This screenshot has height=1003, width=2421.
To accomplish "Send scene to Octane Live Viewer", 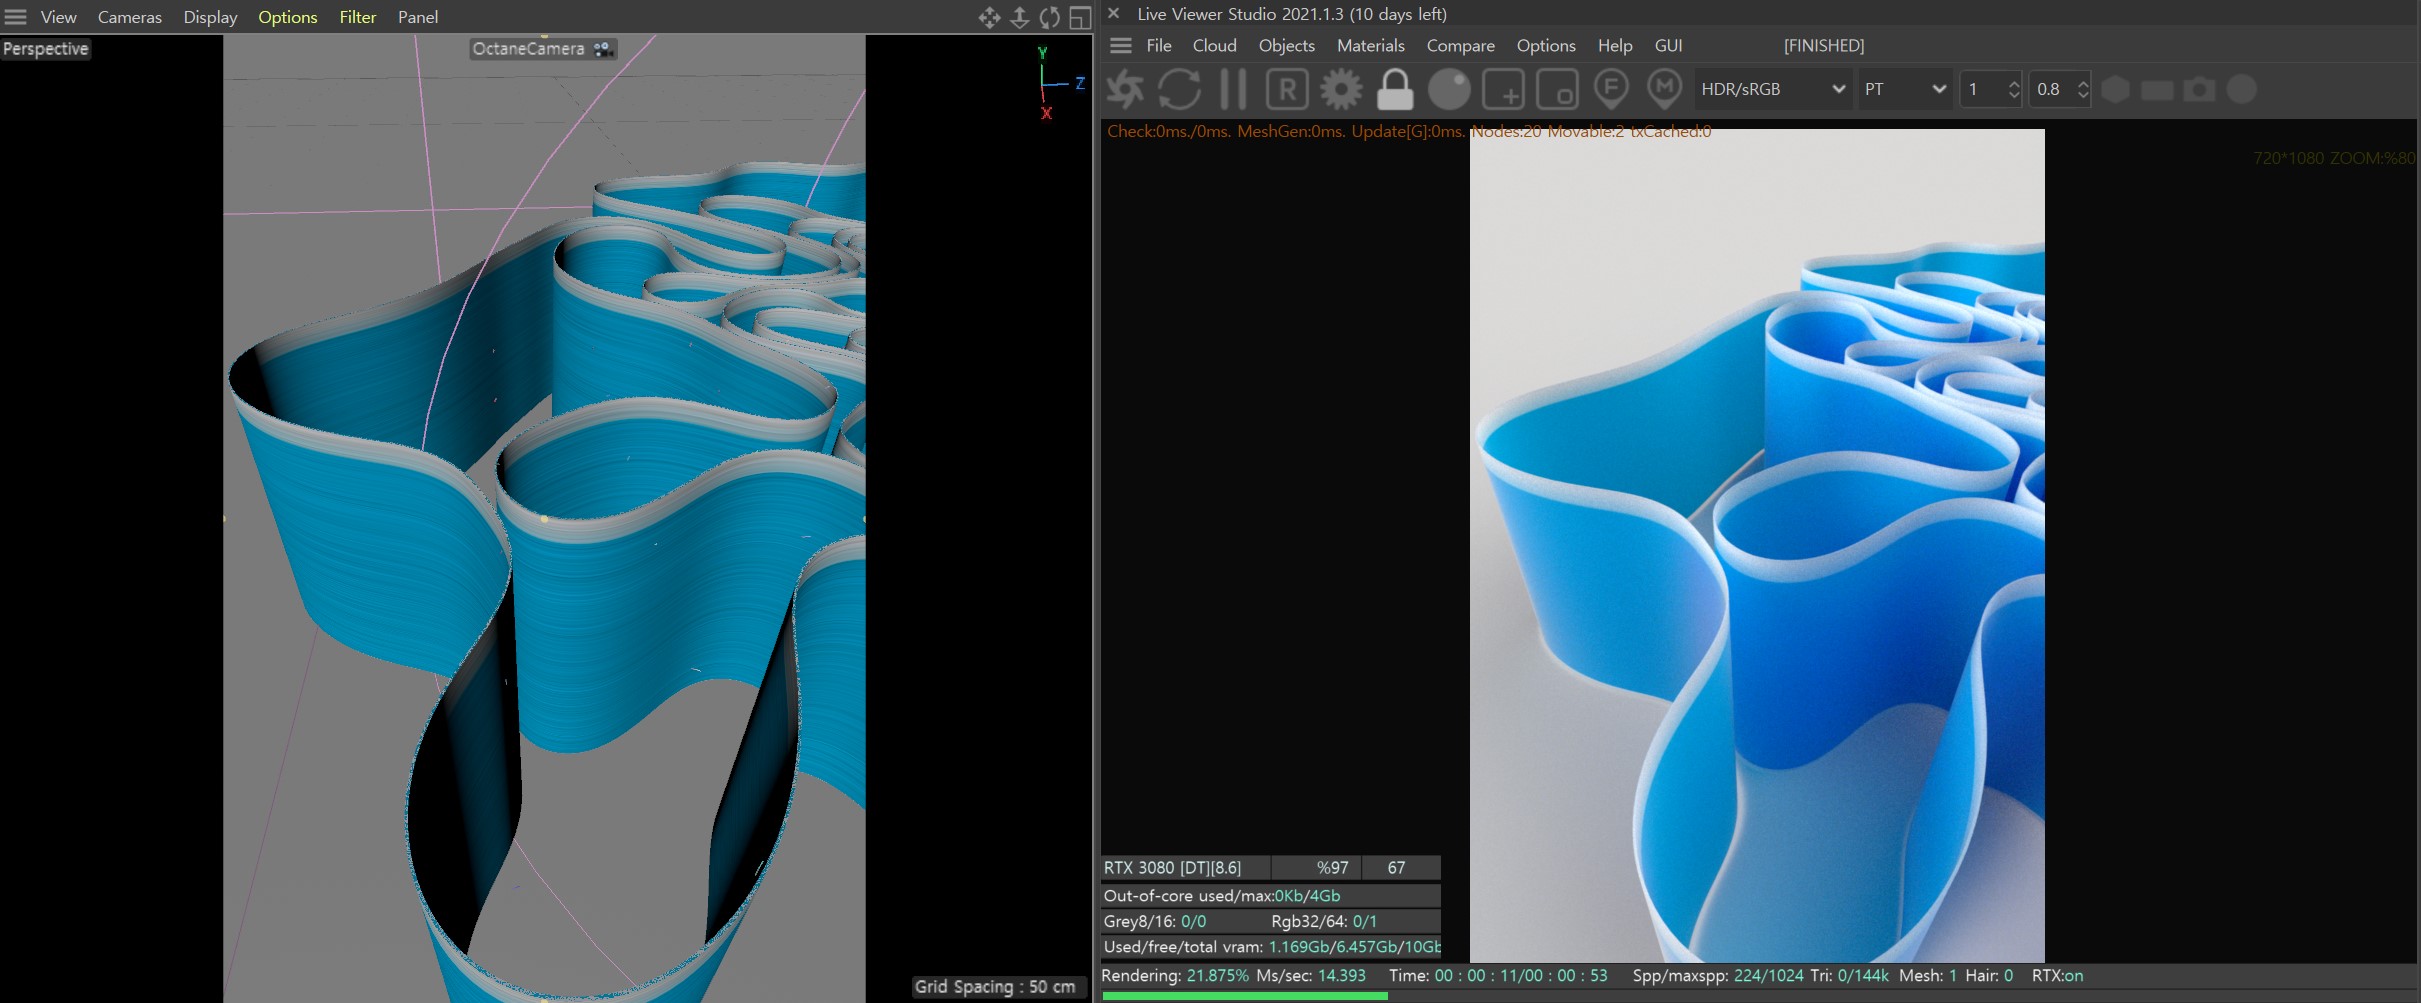I will [1126, 89].
